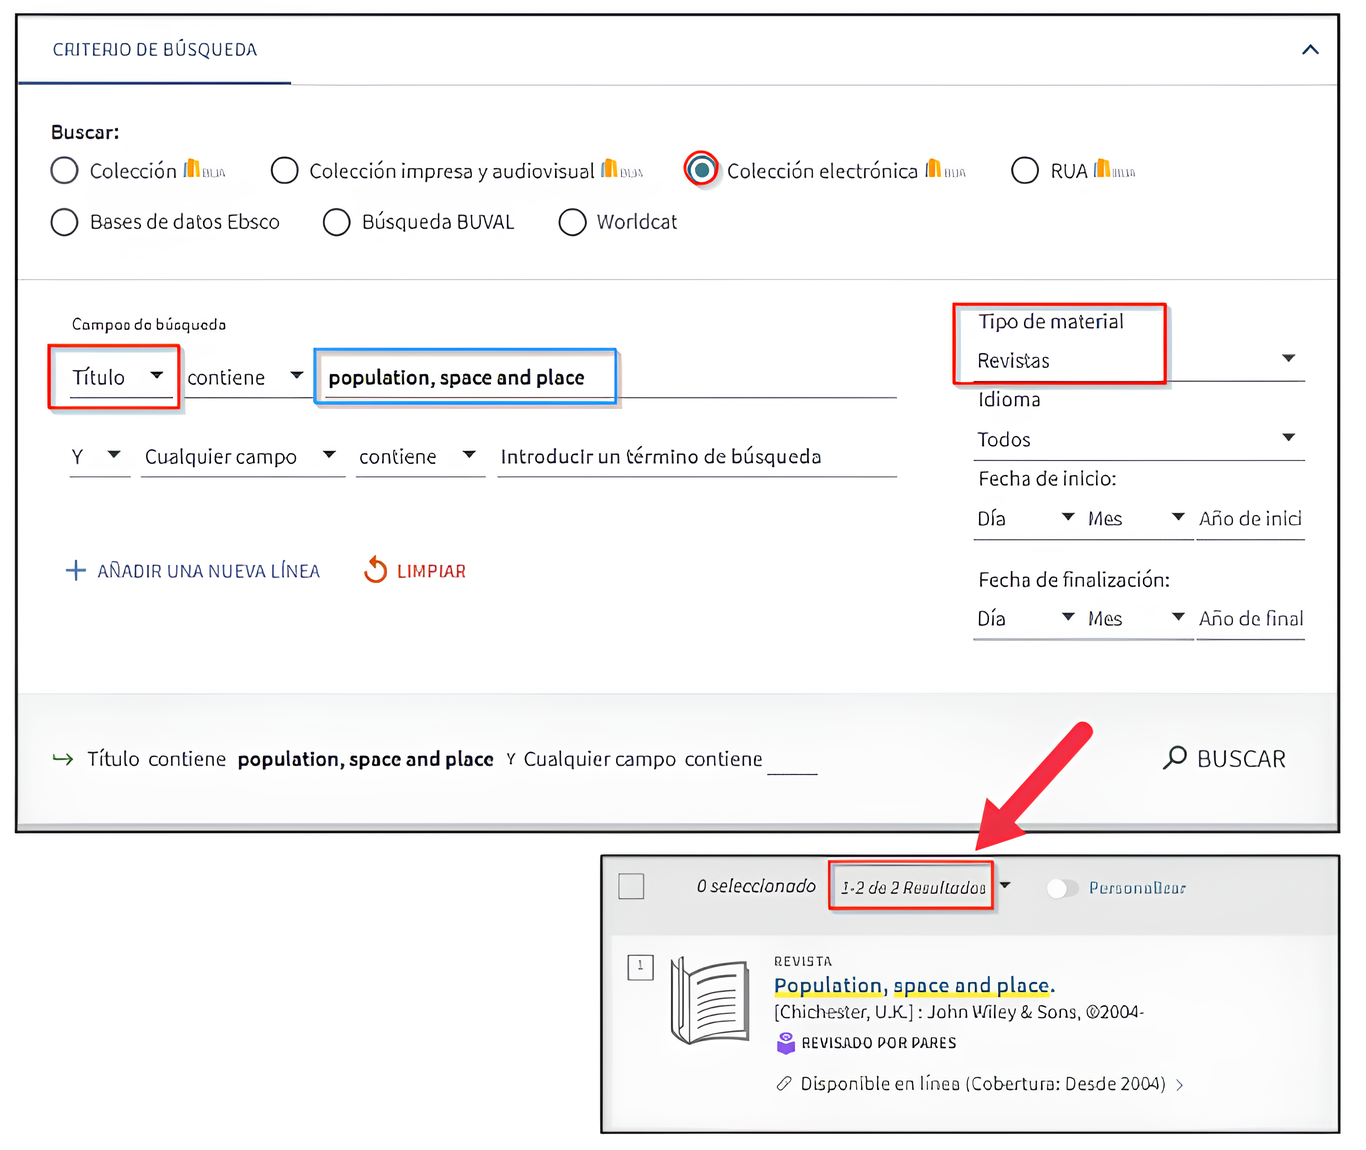Viewport: 1366px width, 1150px height.
Task: Collapse the Criterio de búsqueda panel
Action: 1310,50
